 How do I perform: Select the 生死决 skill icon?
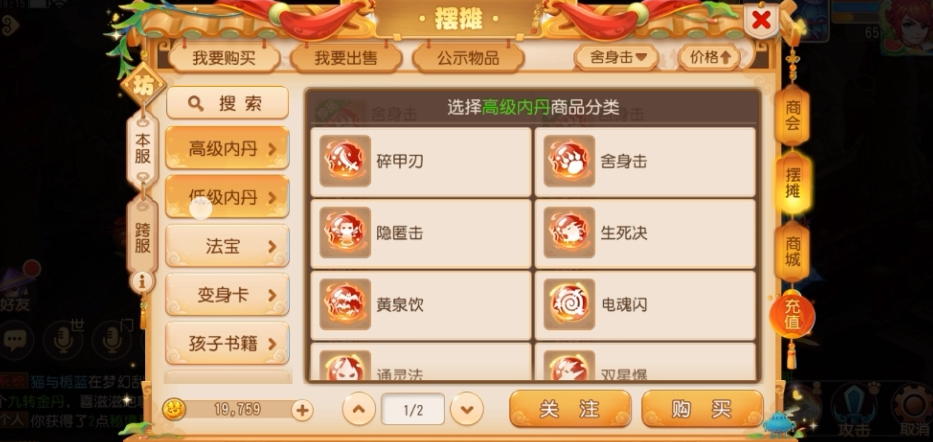[x=569, y=233]
